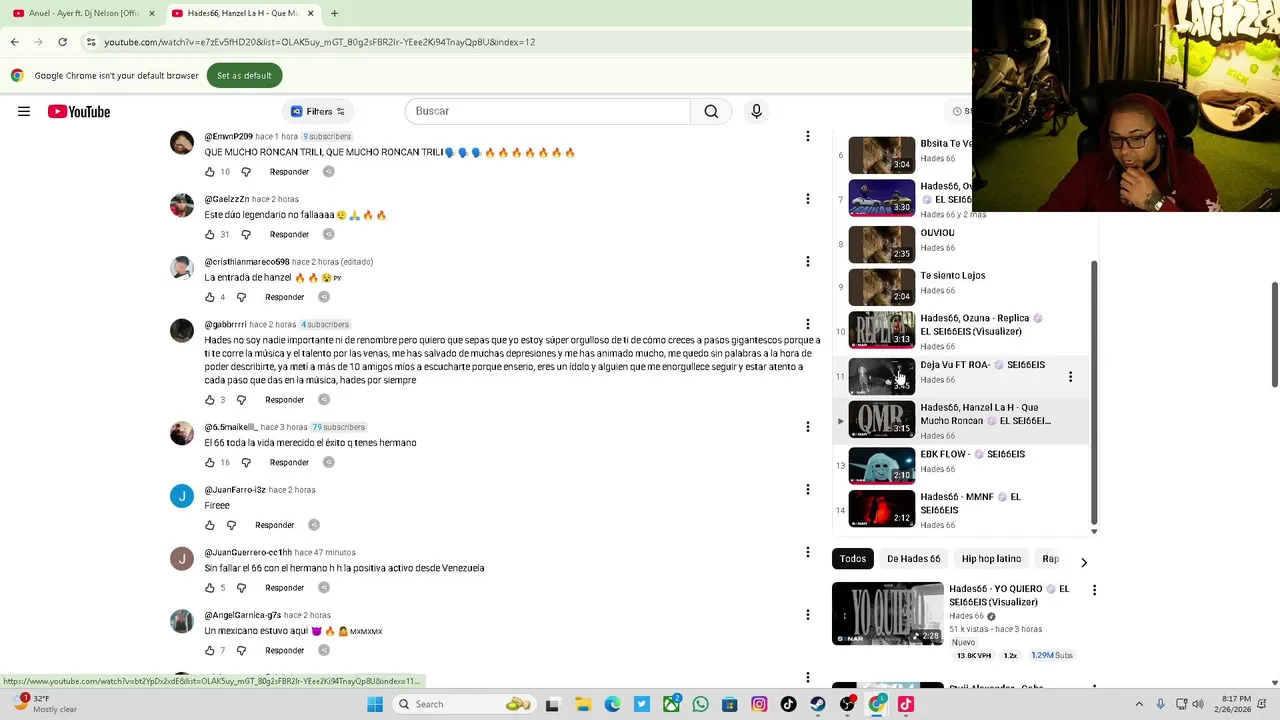The image size is (1280, 720).
Task: Open three-dot menu for Deja Vu playlist item
Action: (1070, 377)
